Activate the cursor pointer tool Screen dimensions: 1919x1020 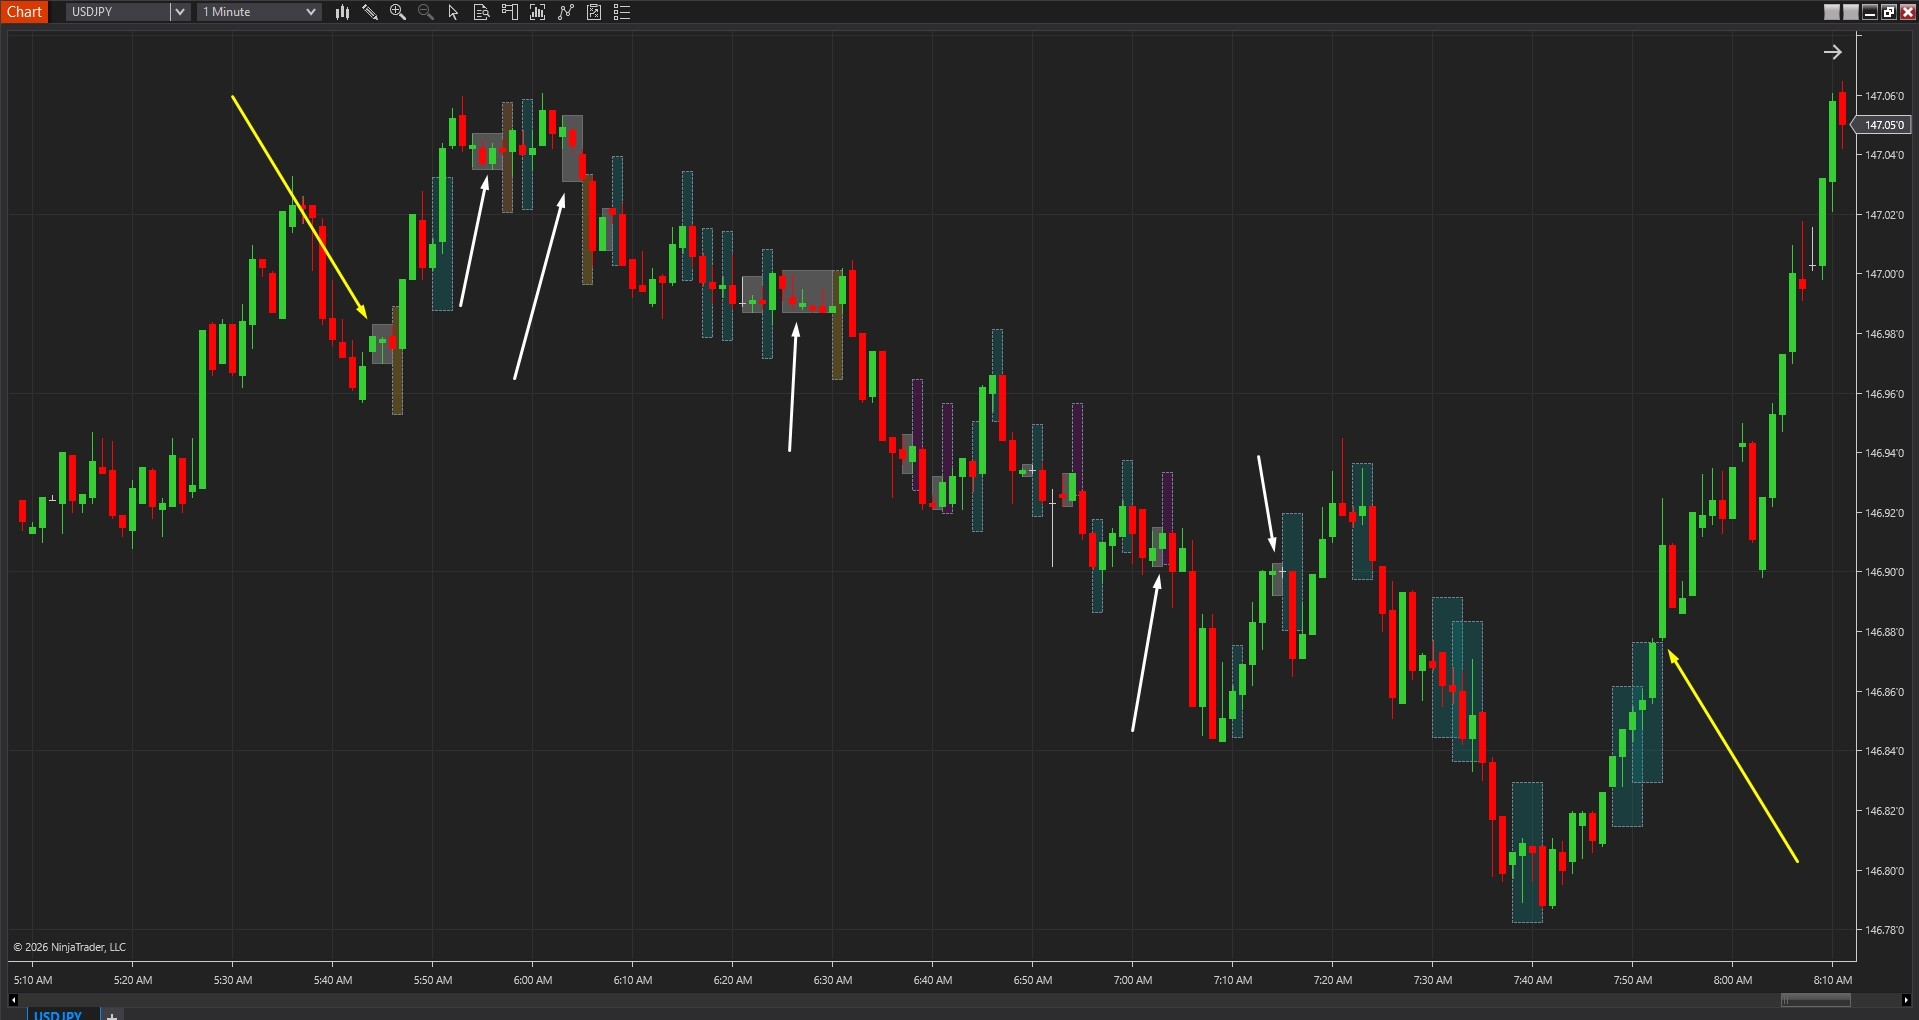tap(453, 12)
